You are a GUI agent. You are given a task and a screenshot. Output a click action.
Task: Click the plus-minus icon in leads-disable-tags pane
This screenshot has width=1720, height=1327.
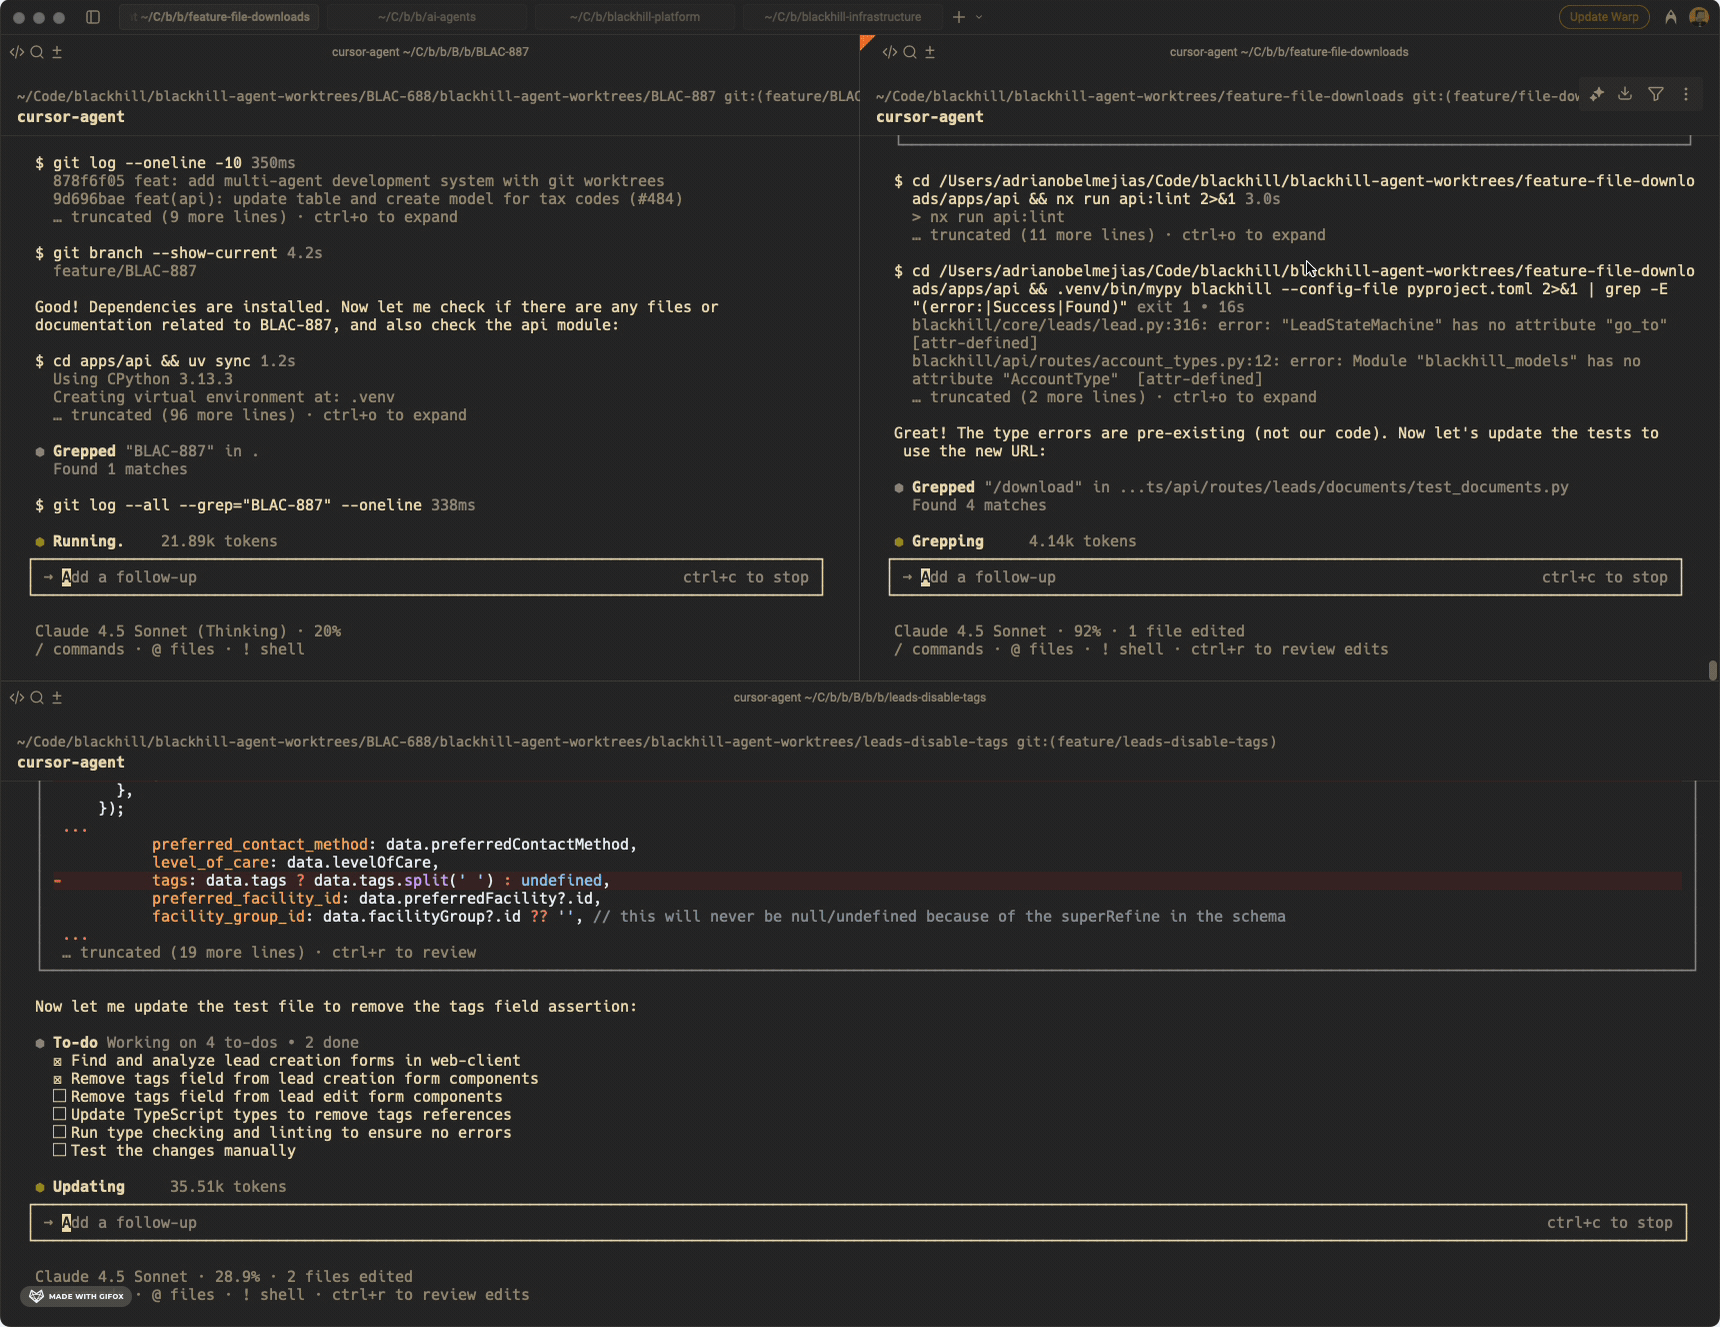coord(57,698)
